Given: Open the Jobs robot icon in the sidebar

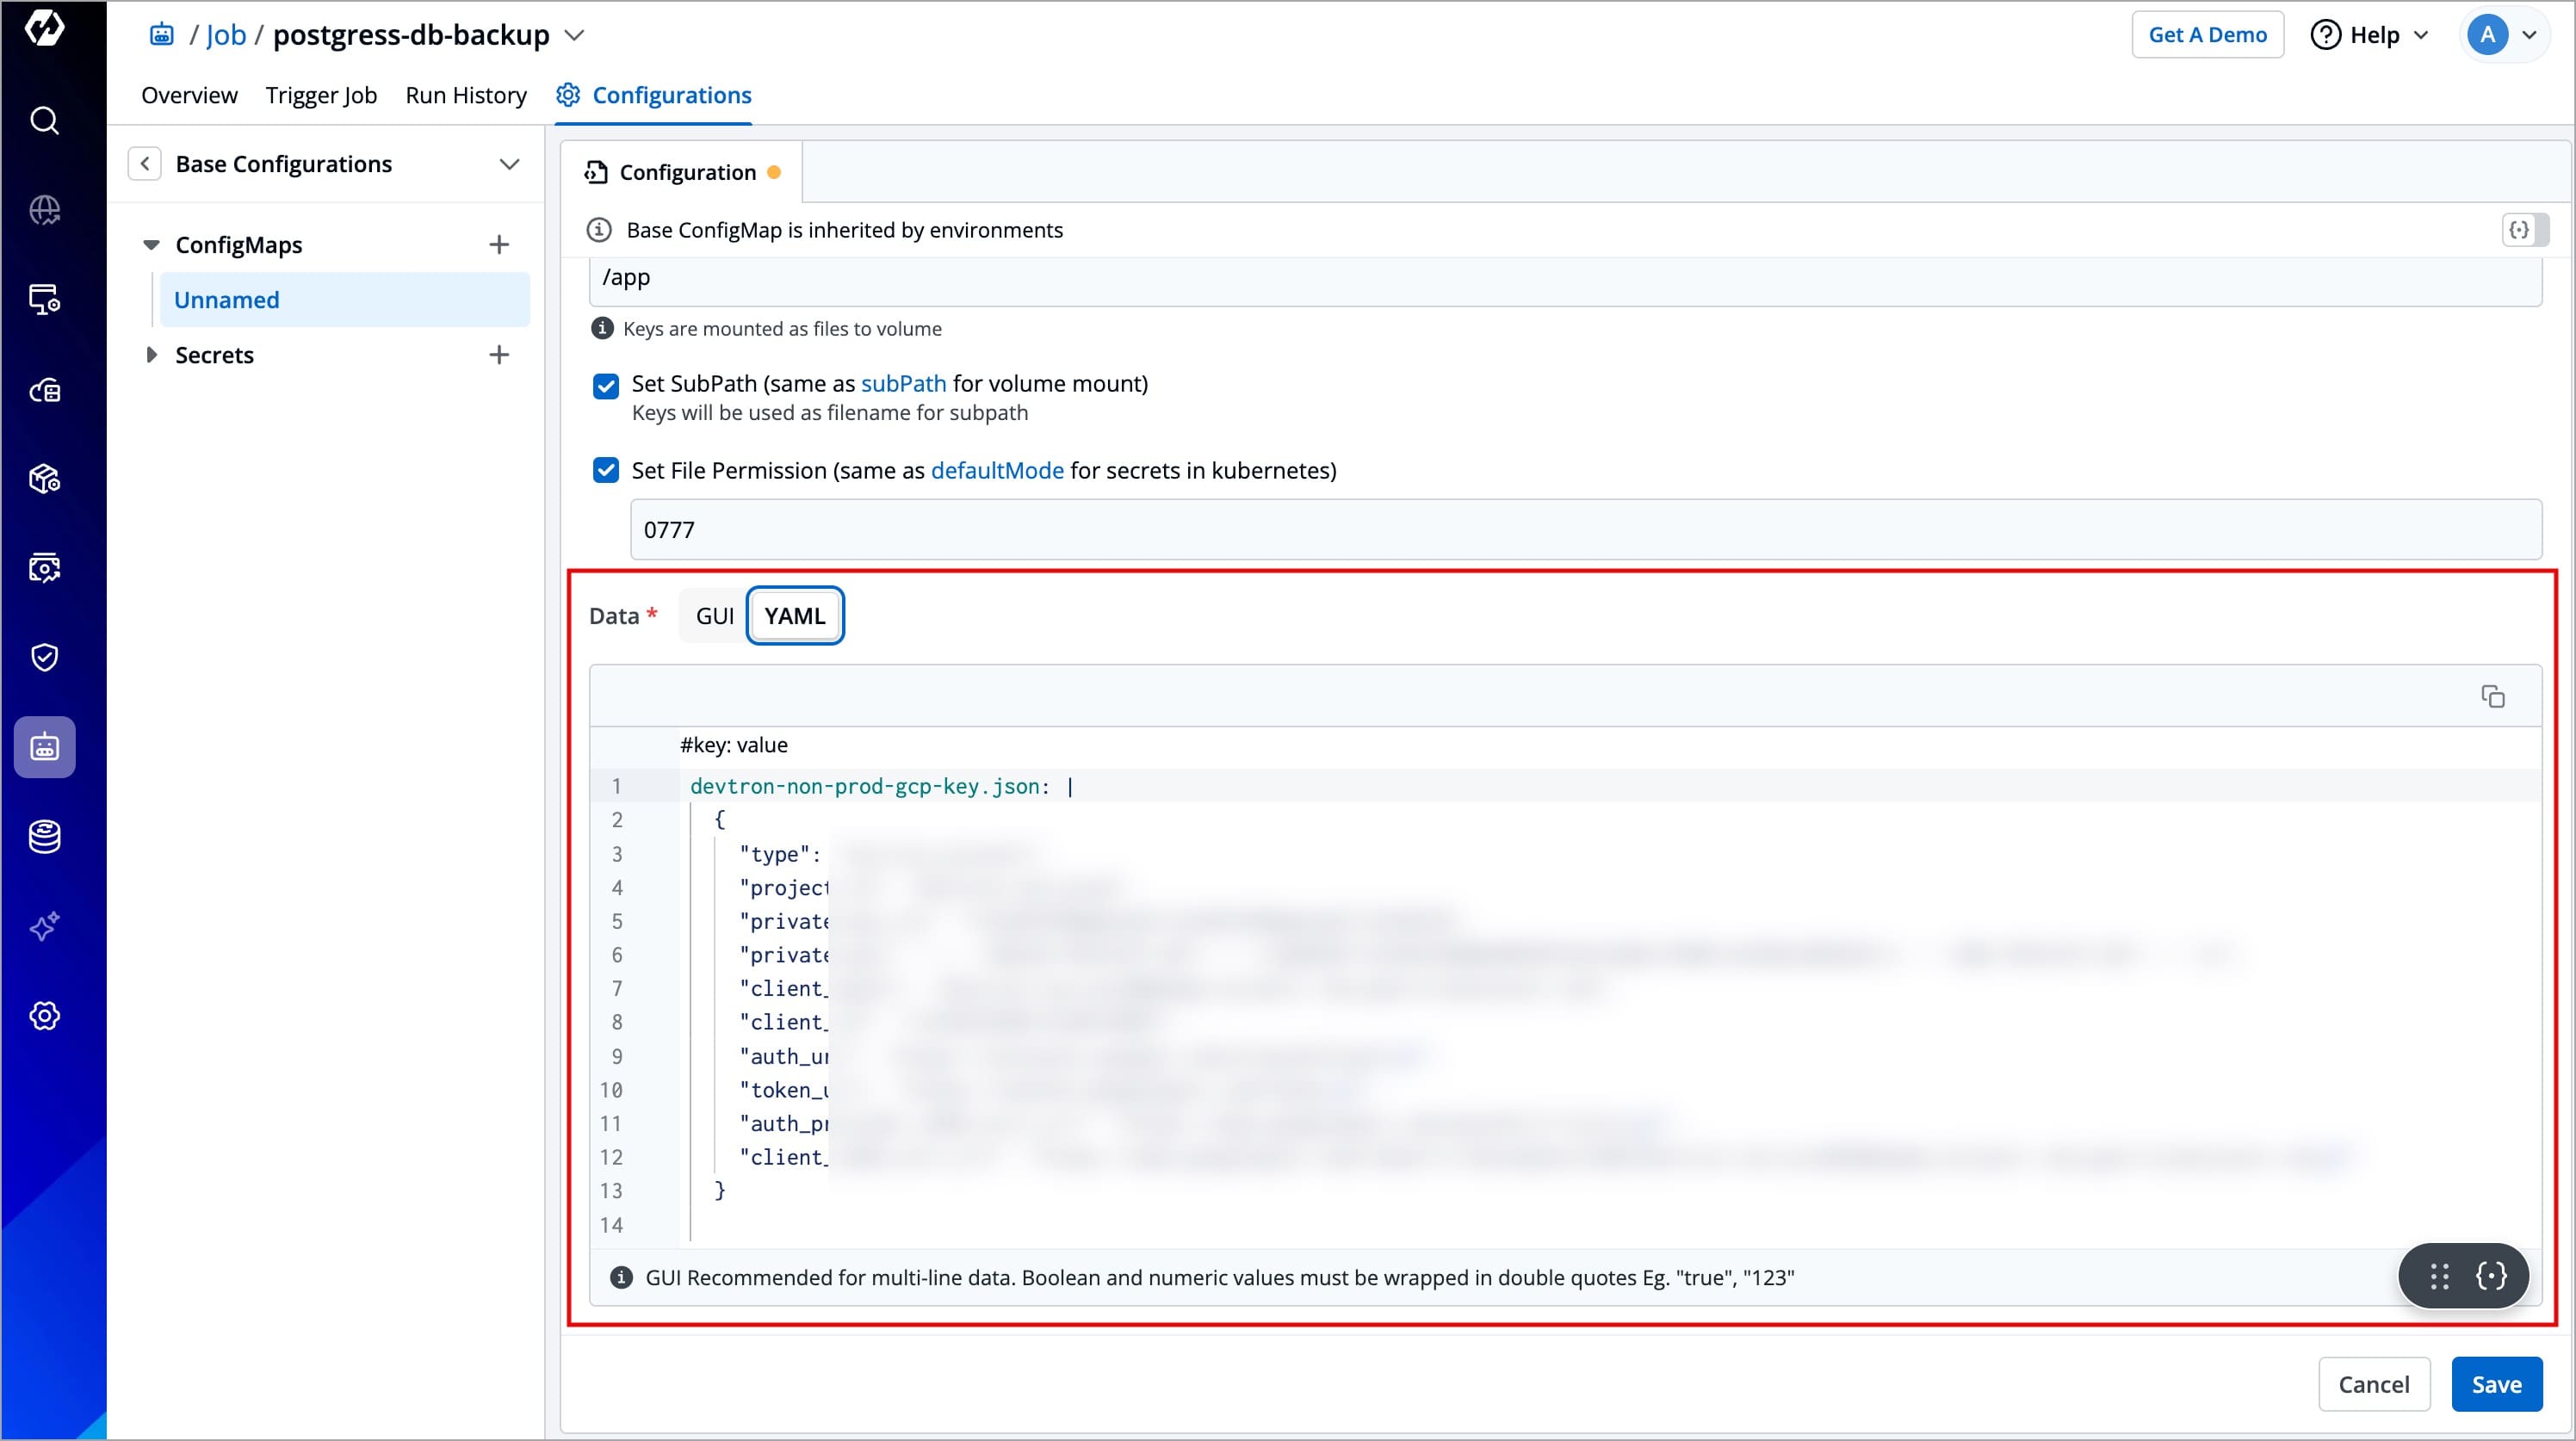Looking at the screenshot, I should pos(44,747).
